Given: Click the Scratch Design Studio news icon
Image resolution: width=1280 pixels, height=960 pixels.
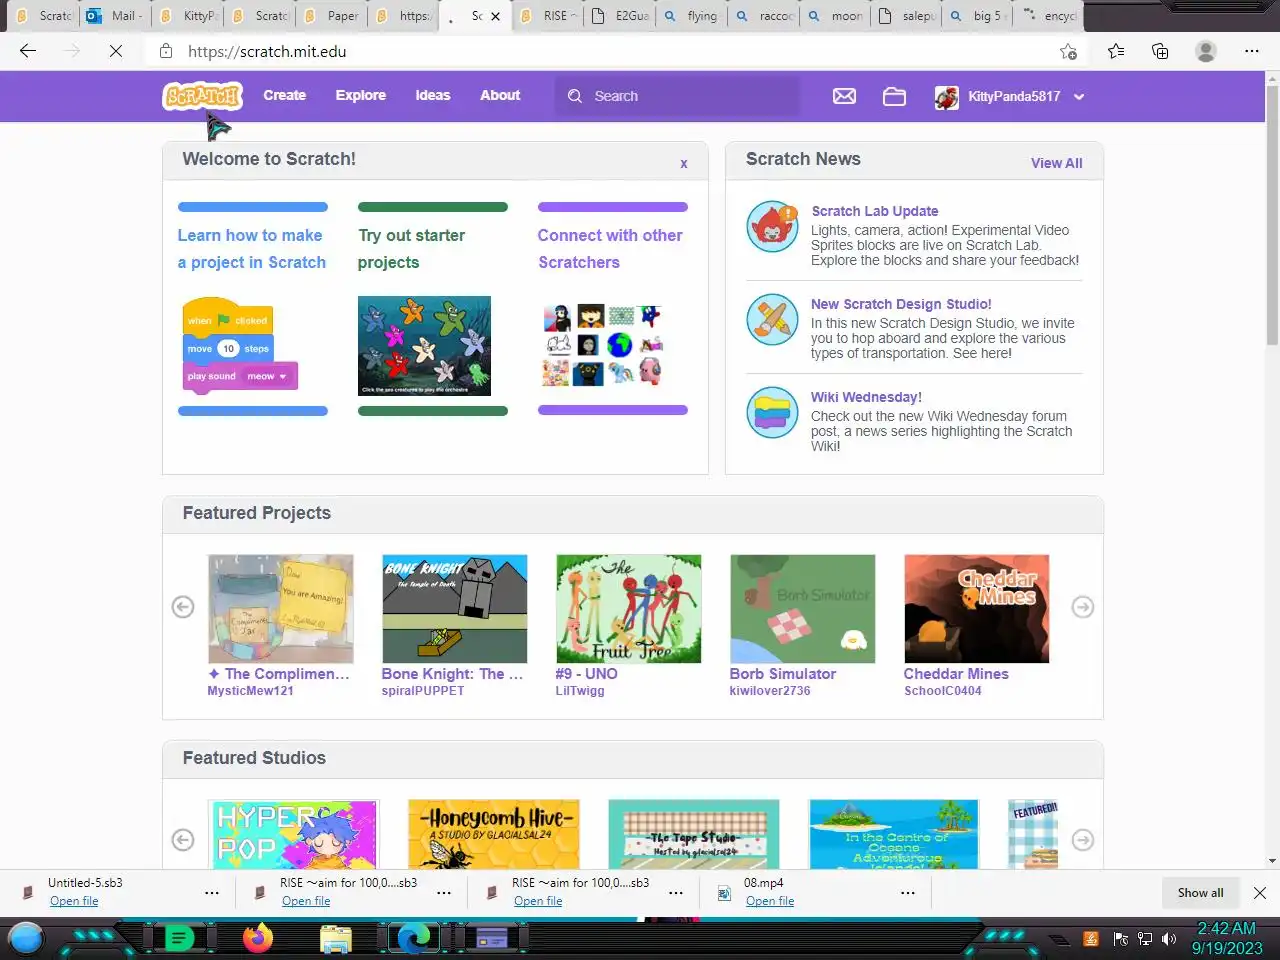Looking at the screenshot, I should (x=772, y=320).
